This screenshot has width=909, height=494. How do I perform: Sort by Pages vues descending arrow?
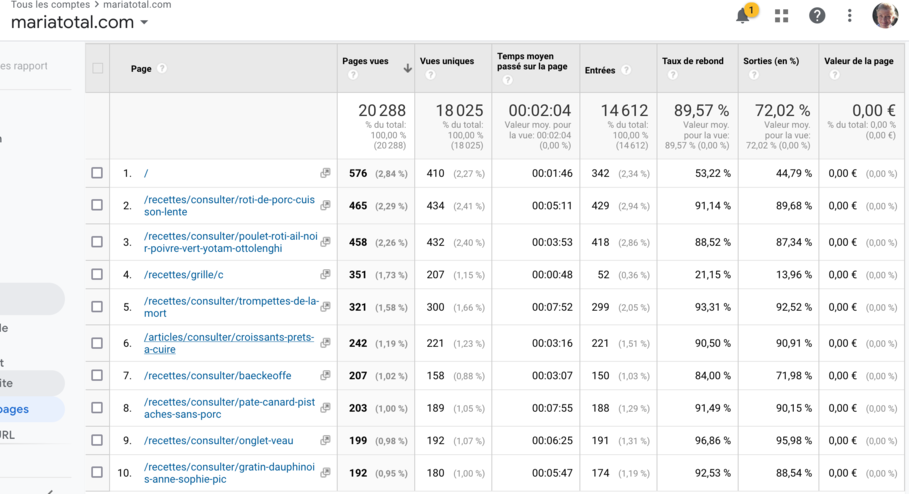click(407, 69)
